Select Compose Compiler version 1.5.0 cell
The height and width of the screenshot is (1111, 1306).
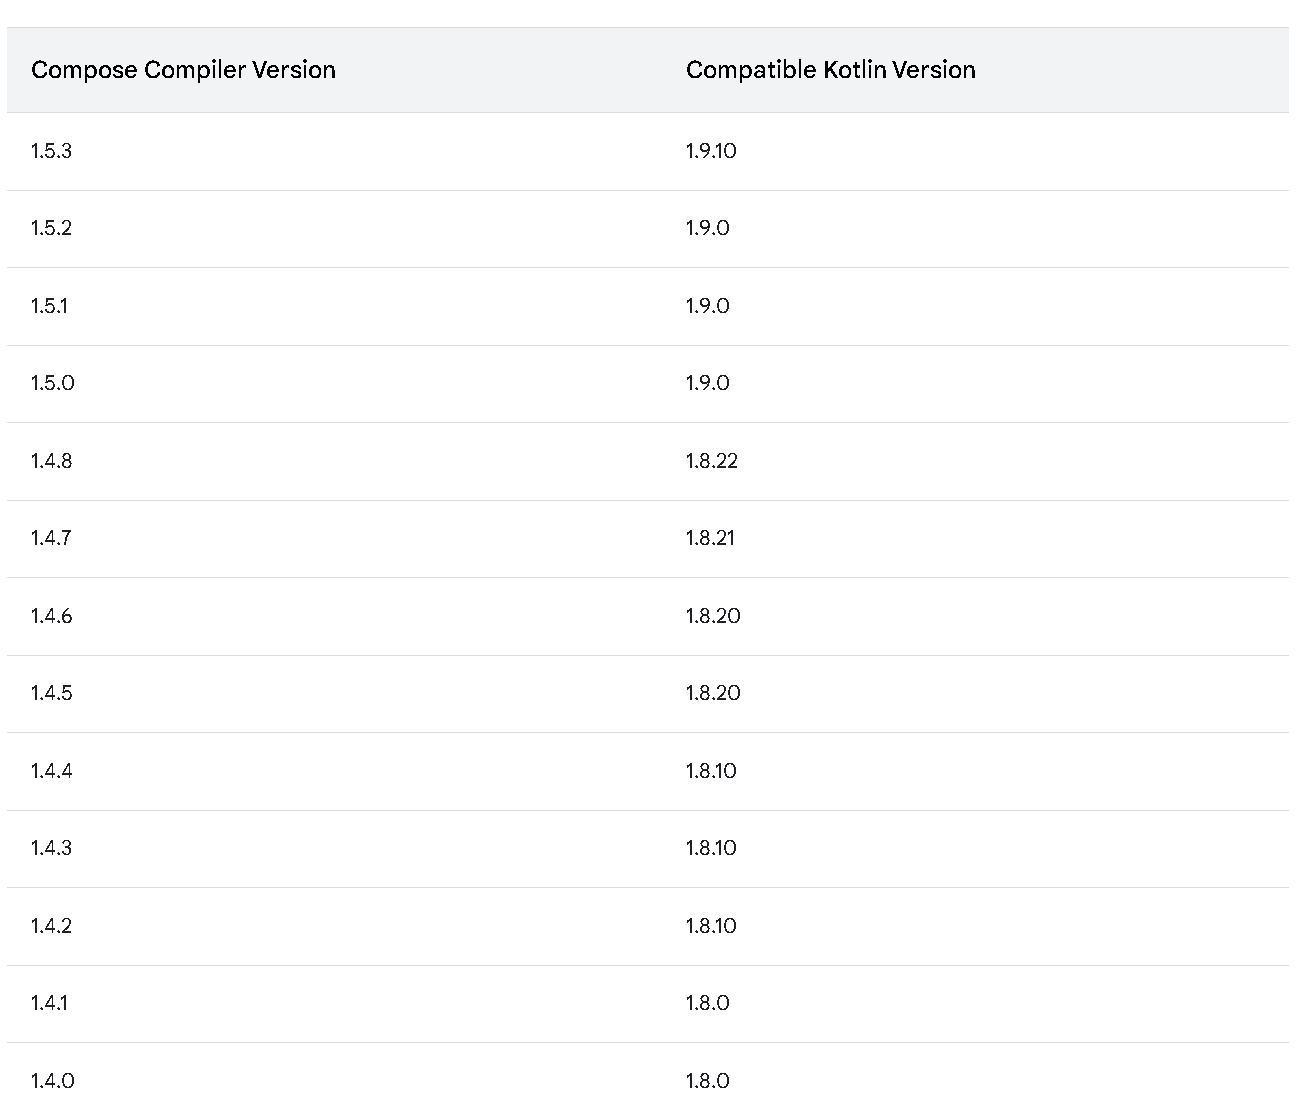(x=52, y=383)
